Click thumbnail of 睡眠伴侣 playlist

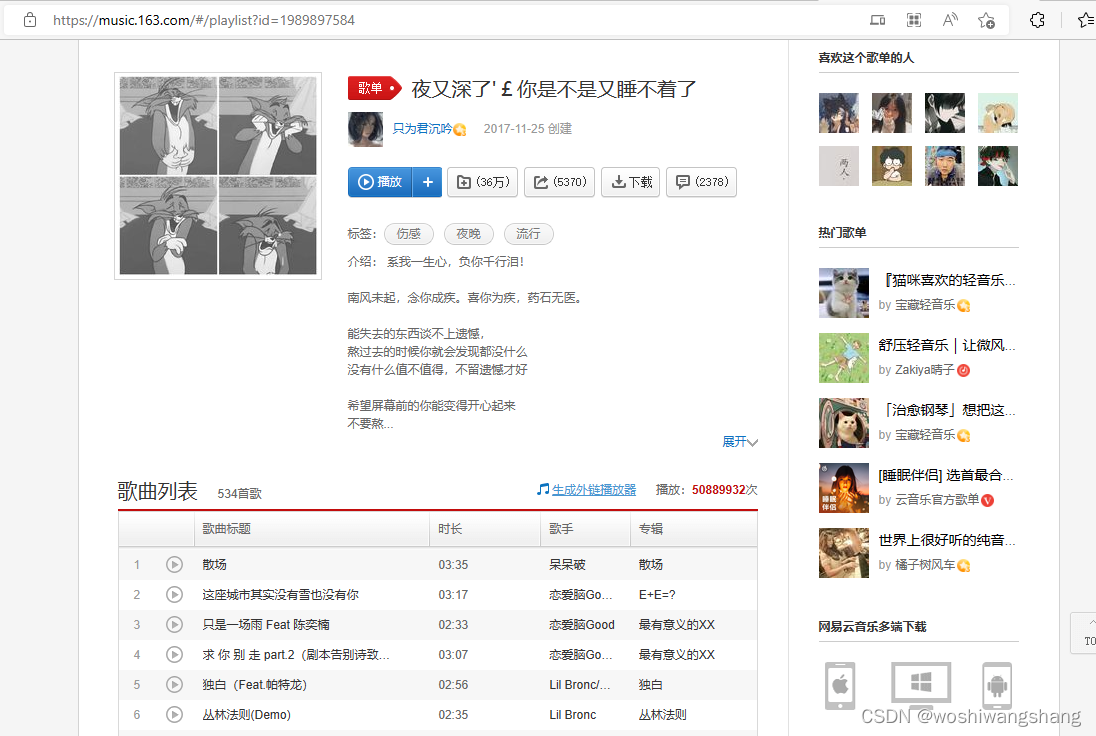844,488
